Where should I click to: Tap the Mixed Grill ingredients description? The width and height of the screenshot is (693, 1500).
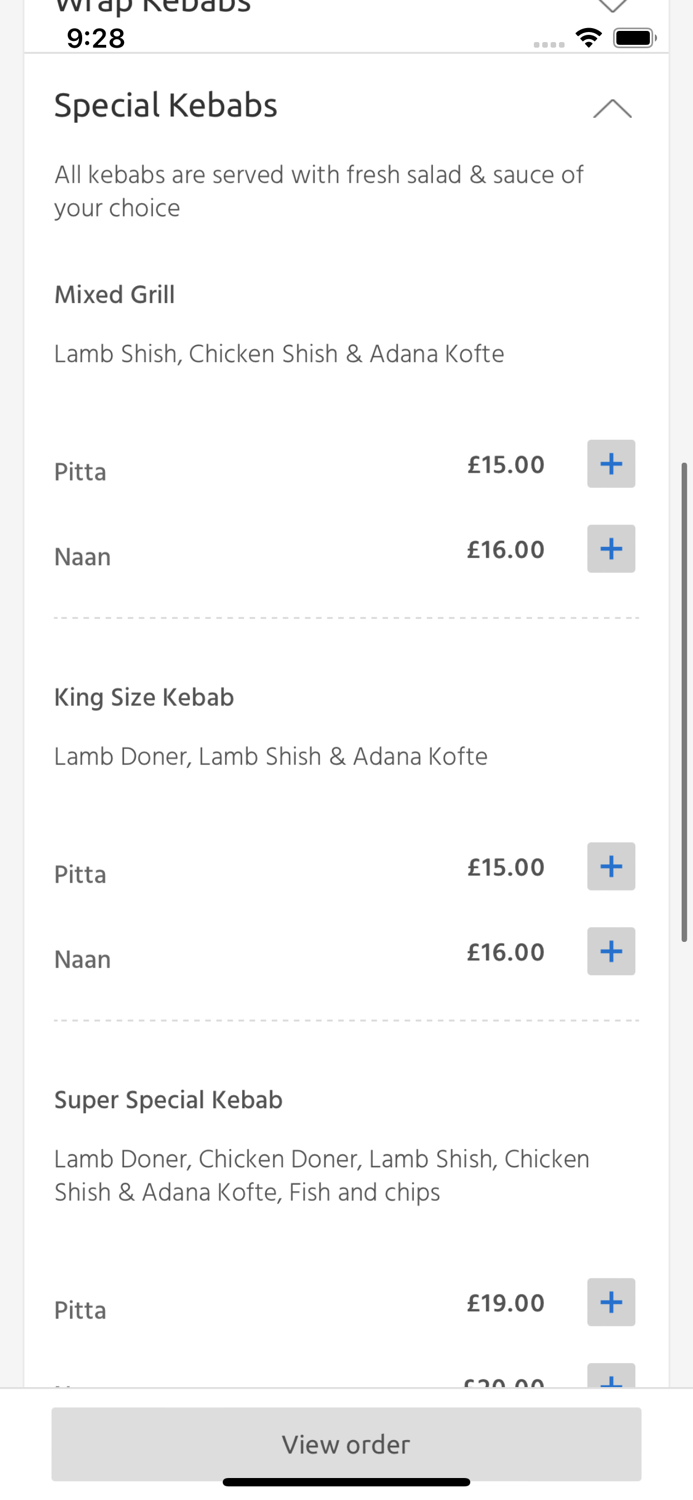point(279,354)
